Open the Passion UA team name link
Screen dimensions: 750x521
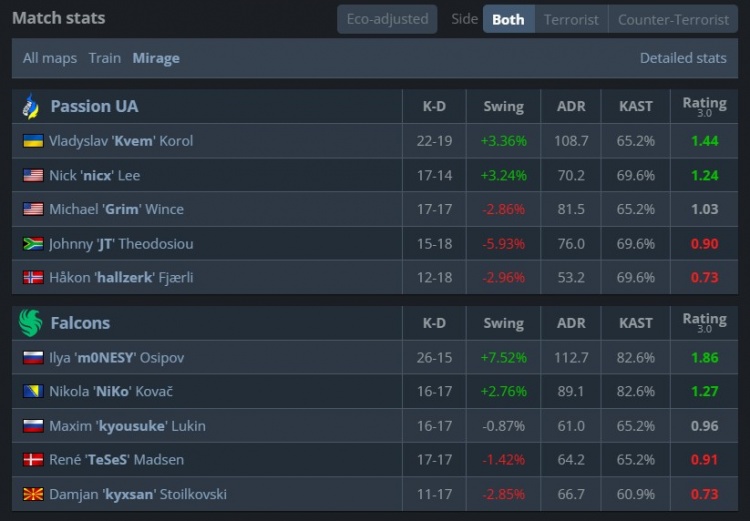94,106
